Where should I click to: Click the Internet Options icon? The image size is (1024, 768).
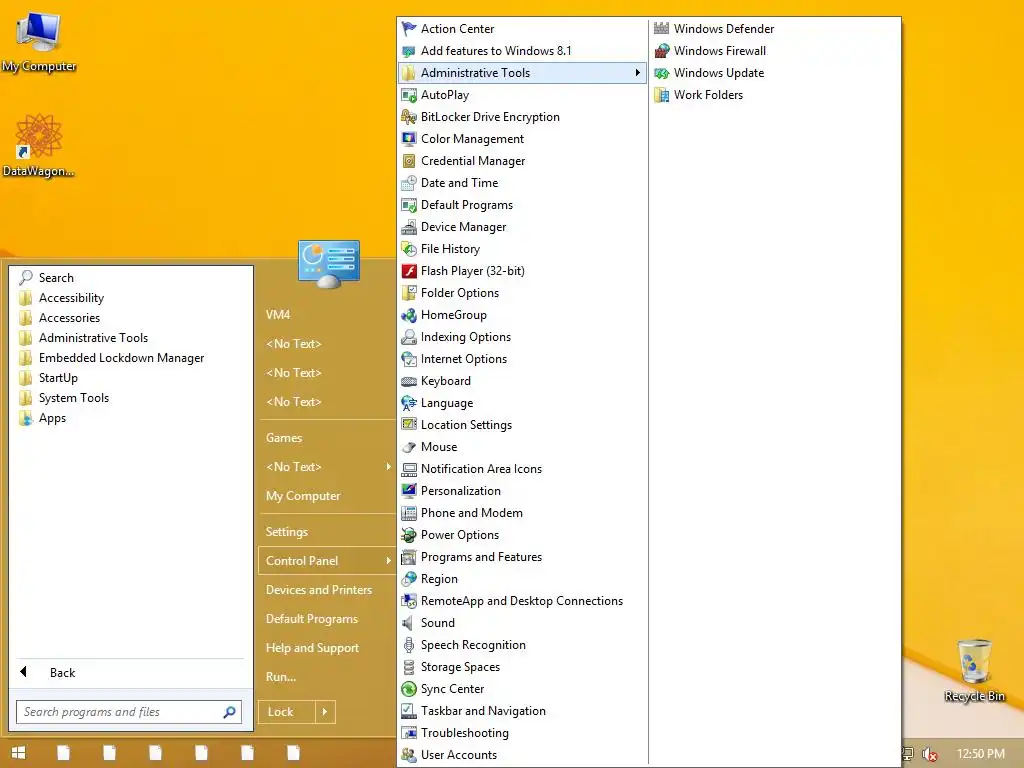pos(409,359)
